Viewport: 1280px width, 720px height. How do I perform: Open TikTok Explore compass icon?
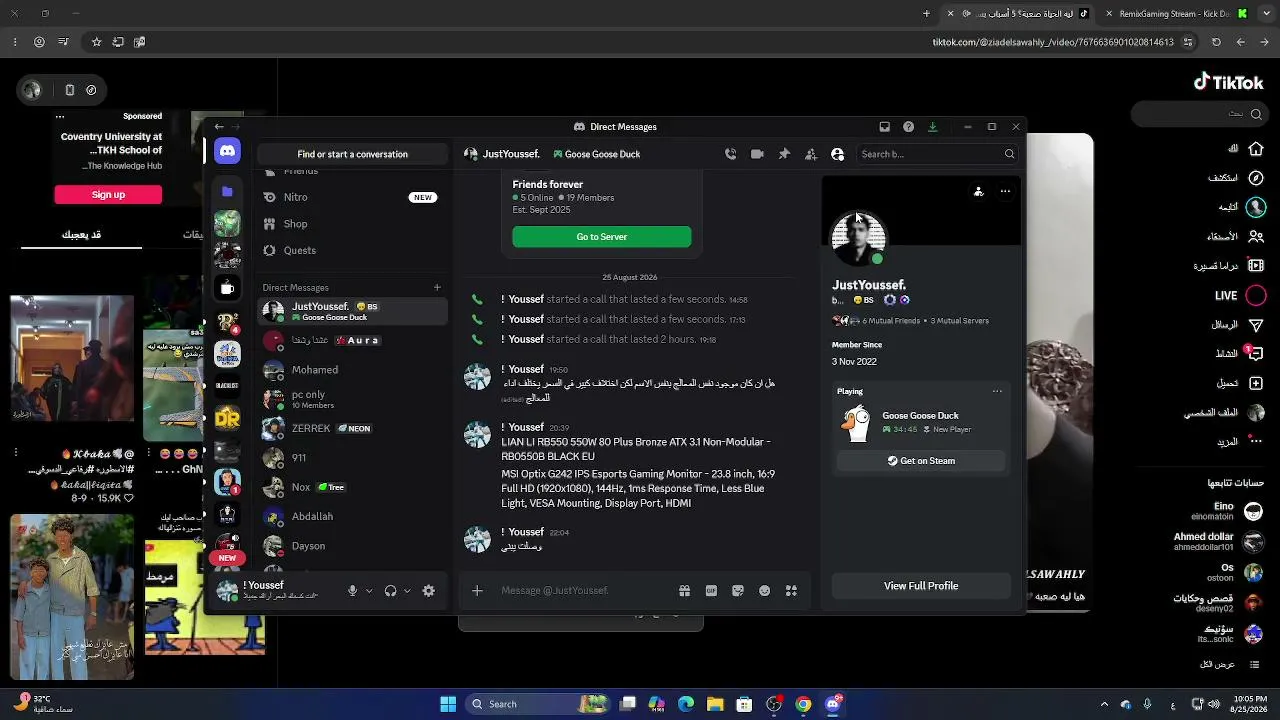pyautogui.click(x=1256, y=178)
